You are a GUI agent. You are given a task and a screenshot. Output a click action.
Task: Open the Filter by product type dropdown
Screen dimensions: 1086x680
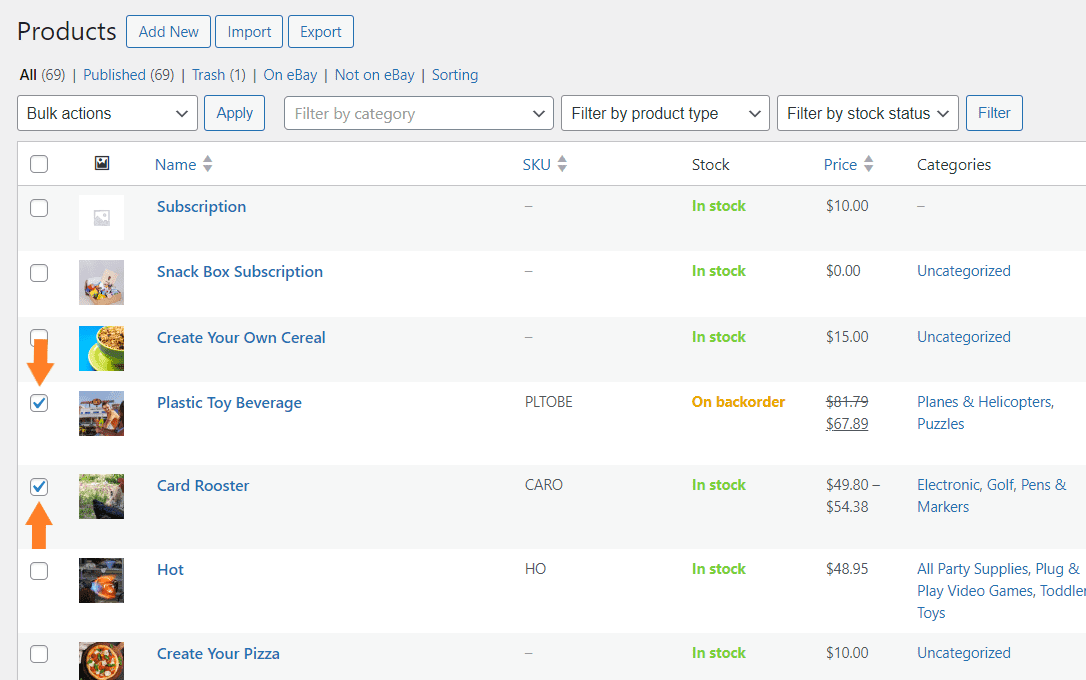[664, 113]
